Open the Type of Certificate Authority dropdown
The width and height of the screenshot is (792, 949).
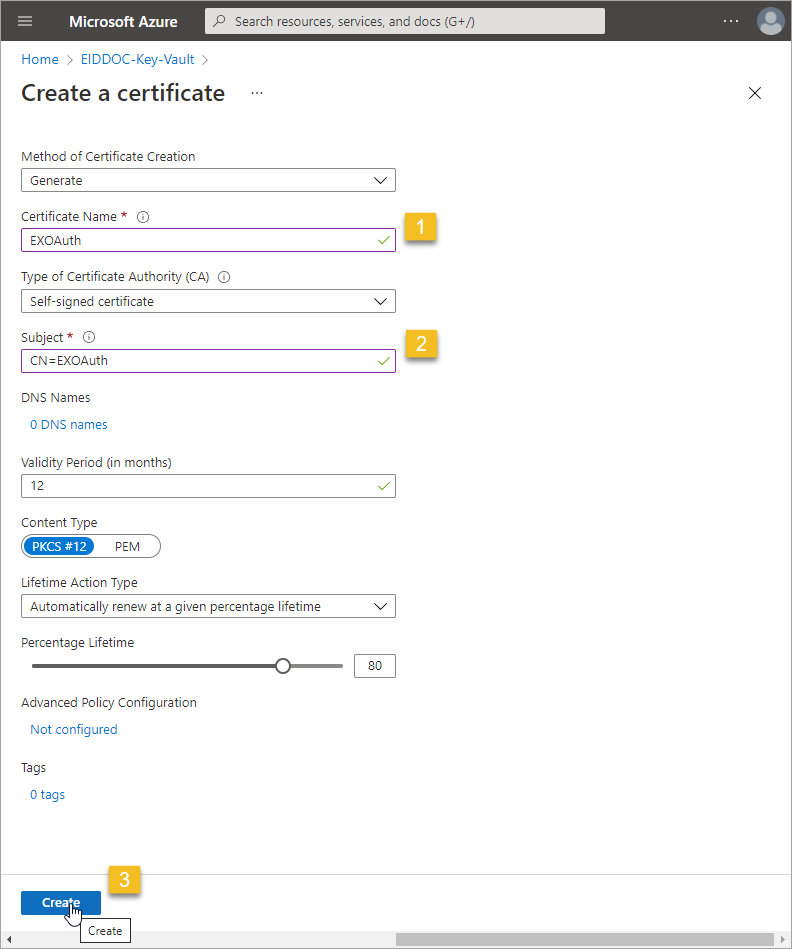coord(208,301)
